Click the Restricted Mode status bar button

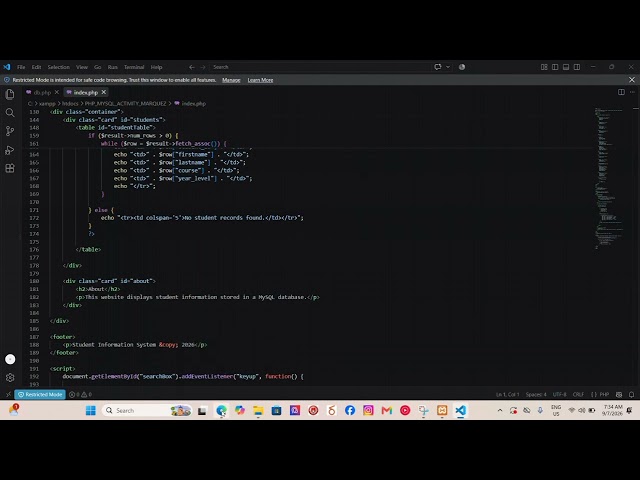pos(40,394)
